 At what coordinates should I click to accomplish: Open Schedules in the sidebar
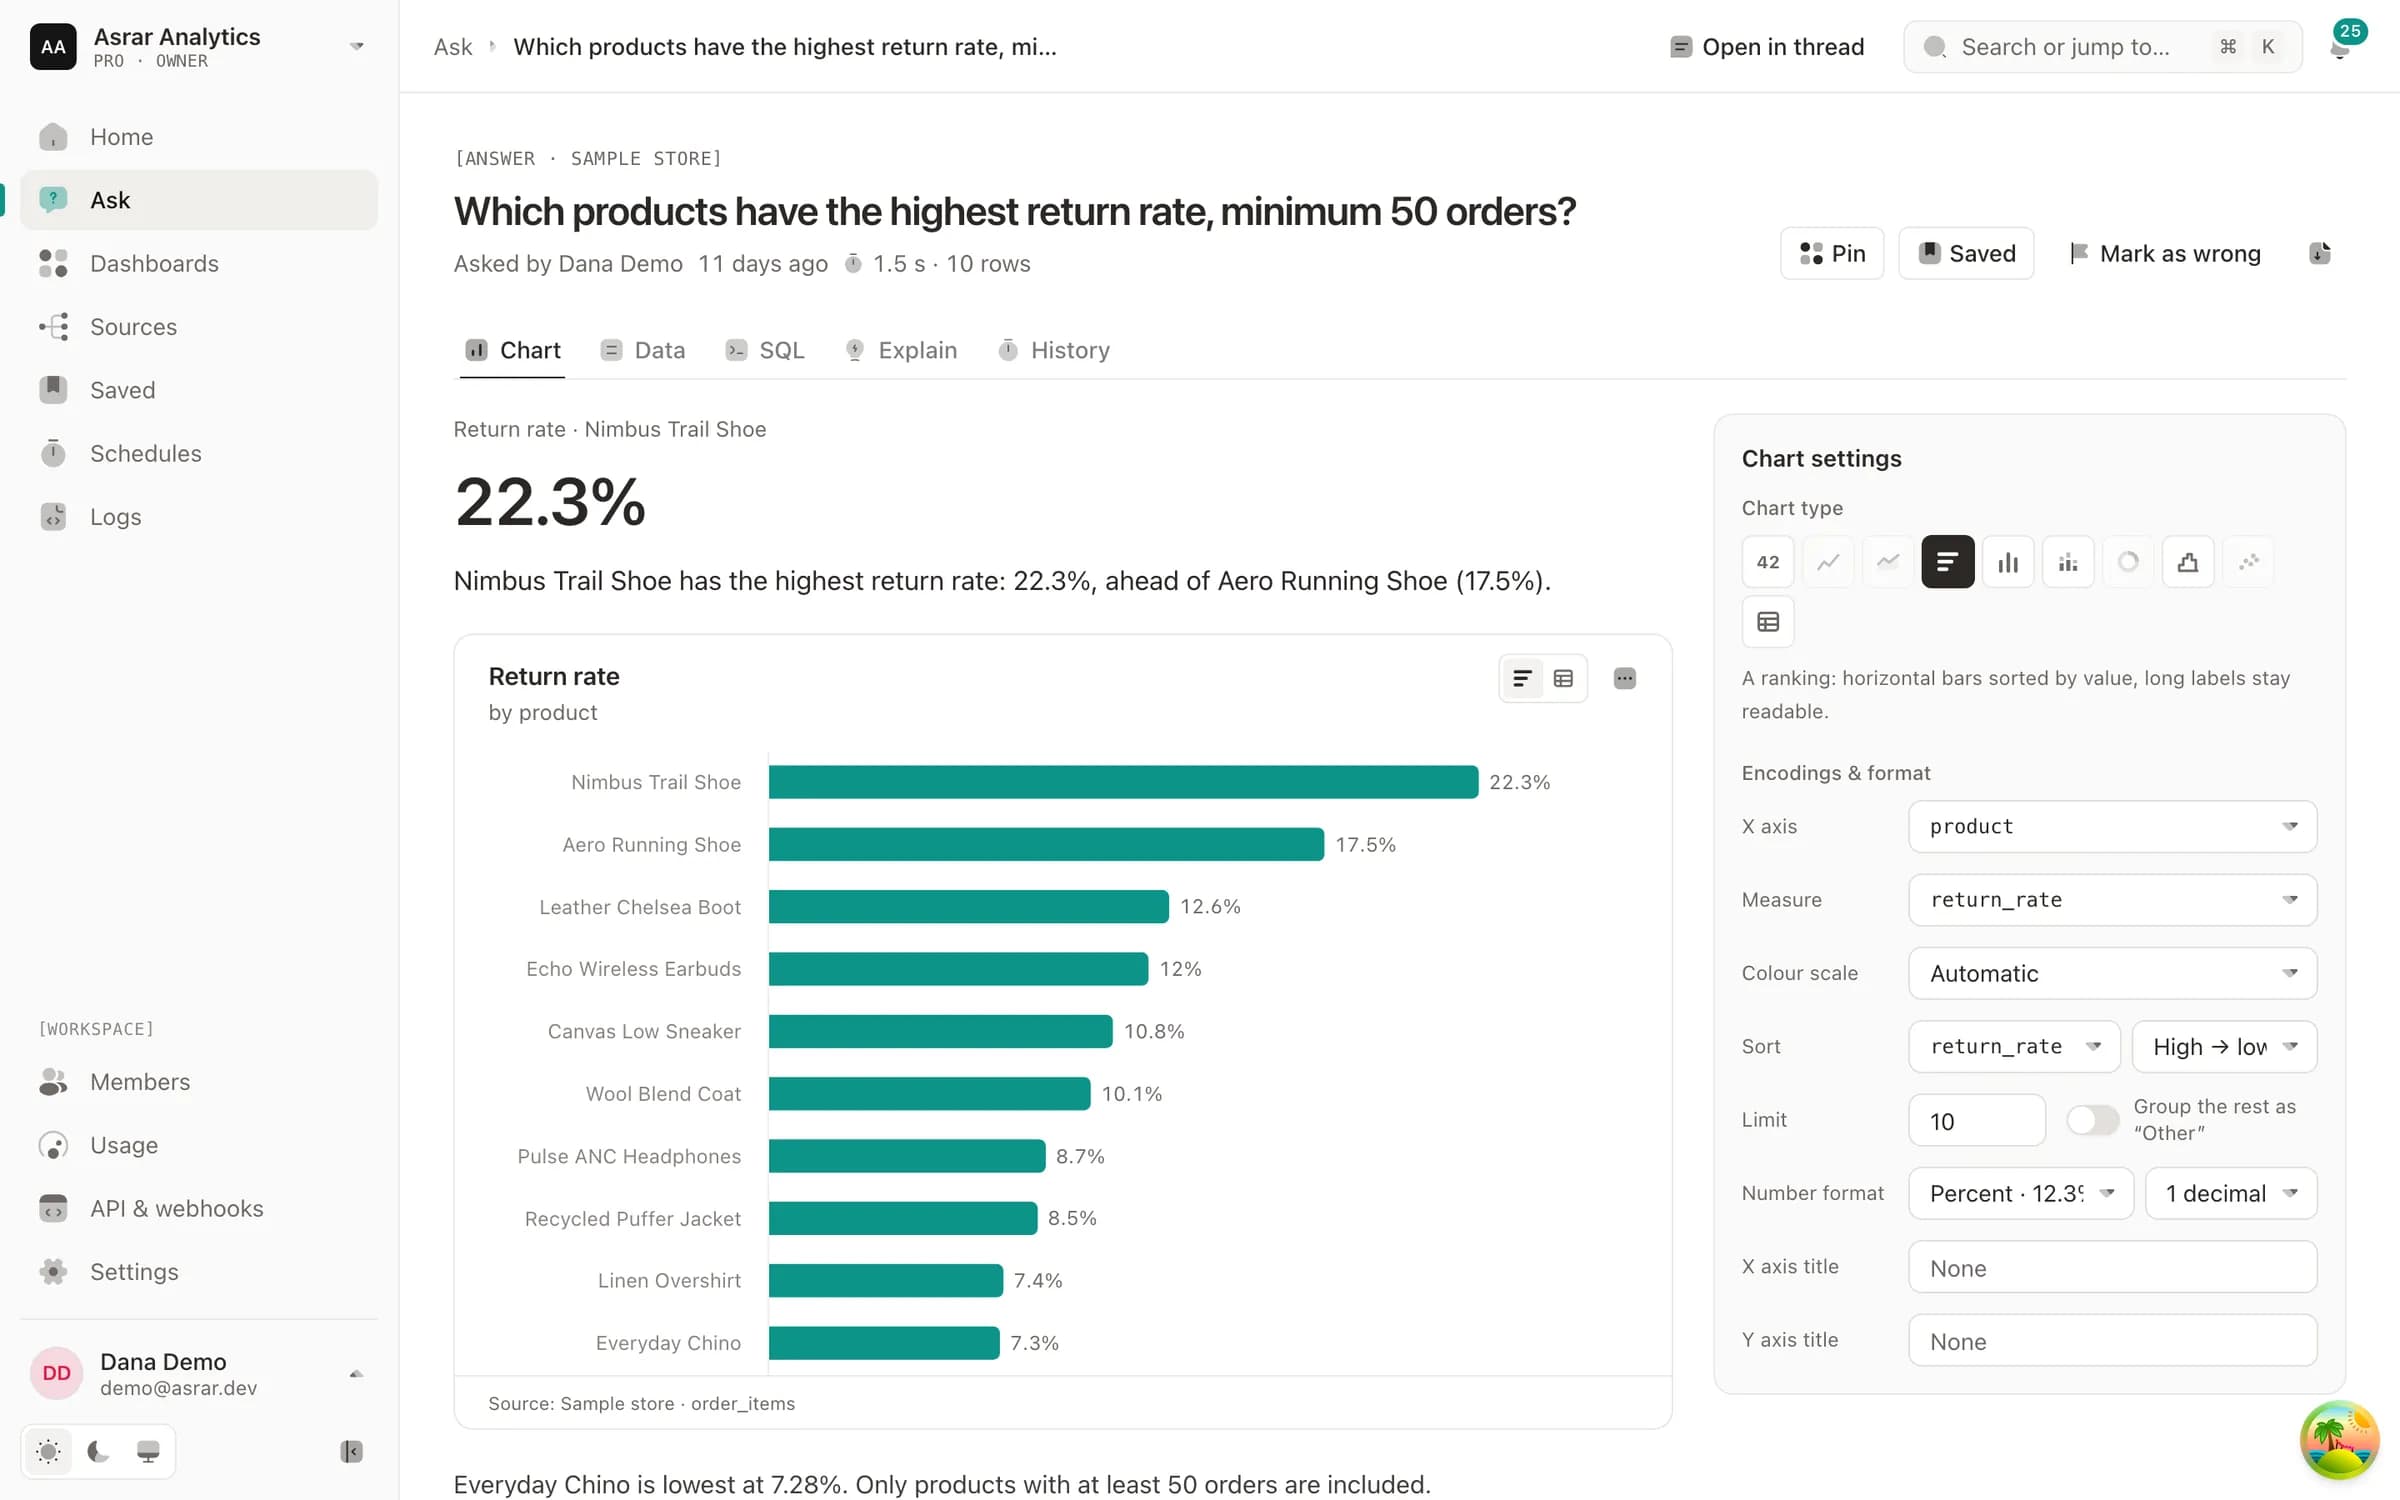click(x=199, y=453)
